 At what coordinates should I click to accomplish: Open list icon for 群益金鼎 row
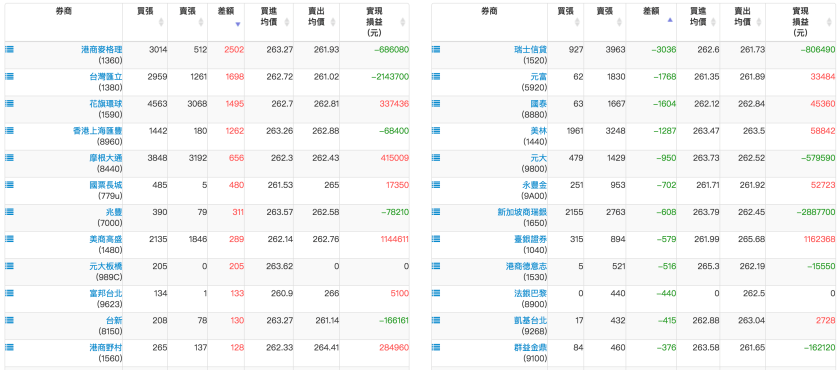point(436,347)
